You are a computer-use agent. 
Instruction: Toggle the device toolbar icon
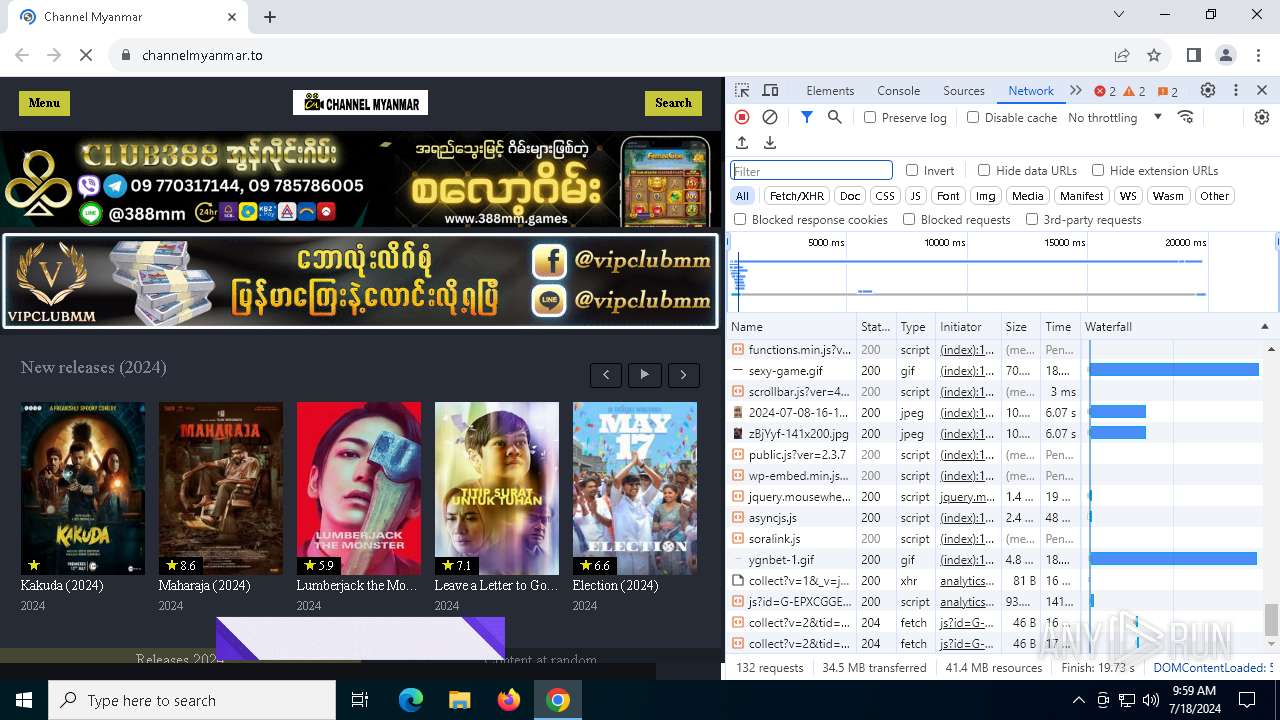tap(770, 90)
